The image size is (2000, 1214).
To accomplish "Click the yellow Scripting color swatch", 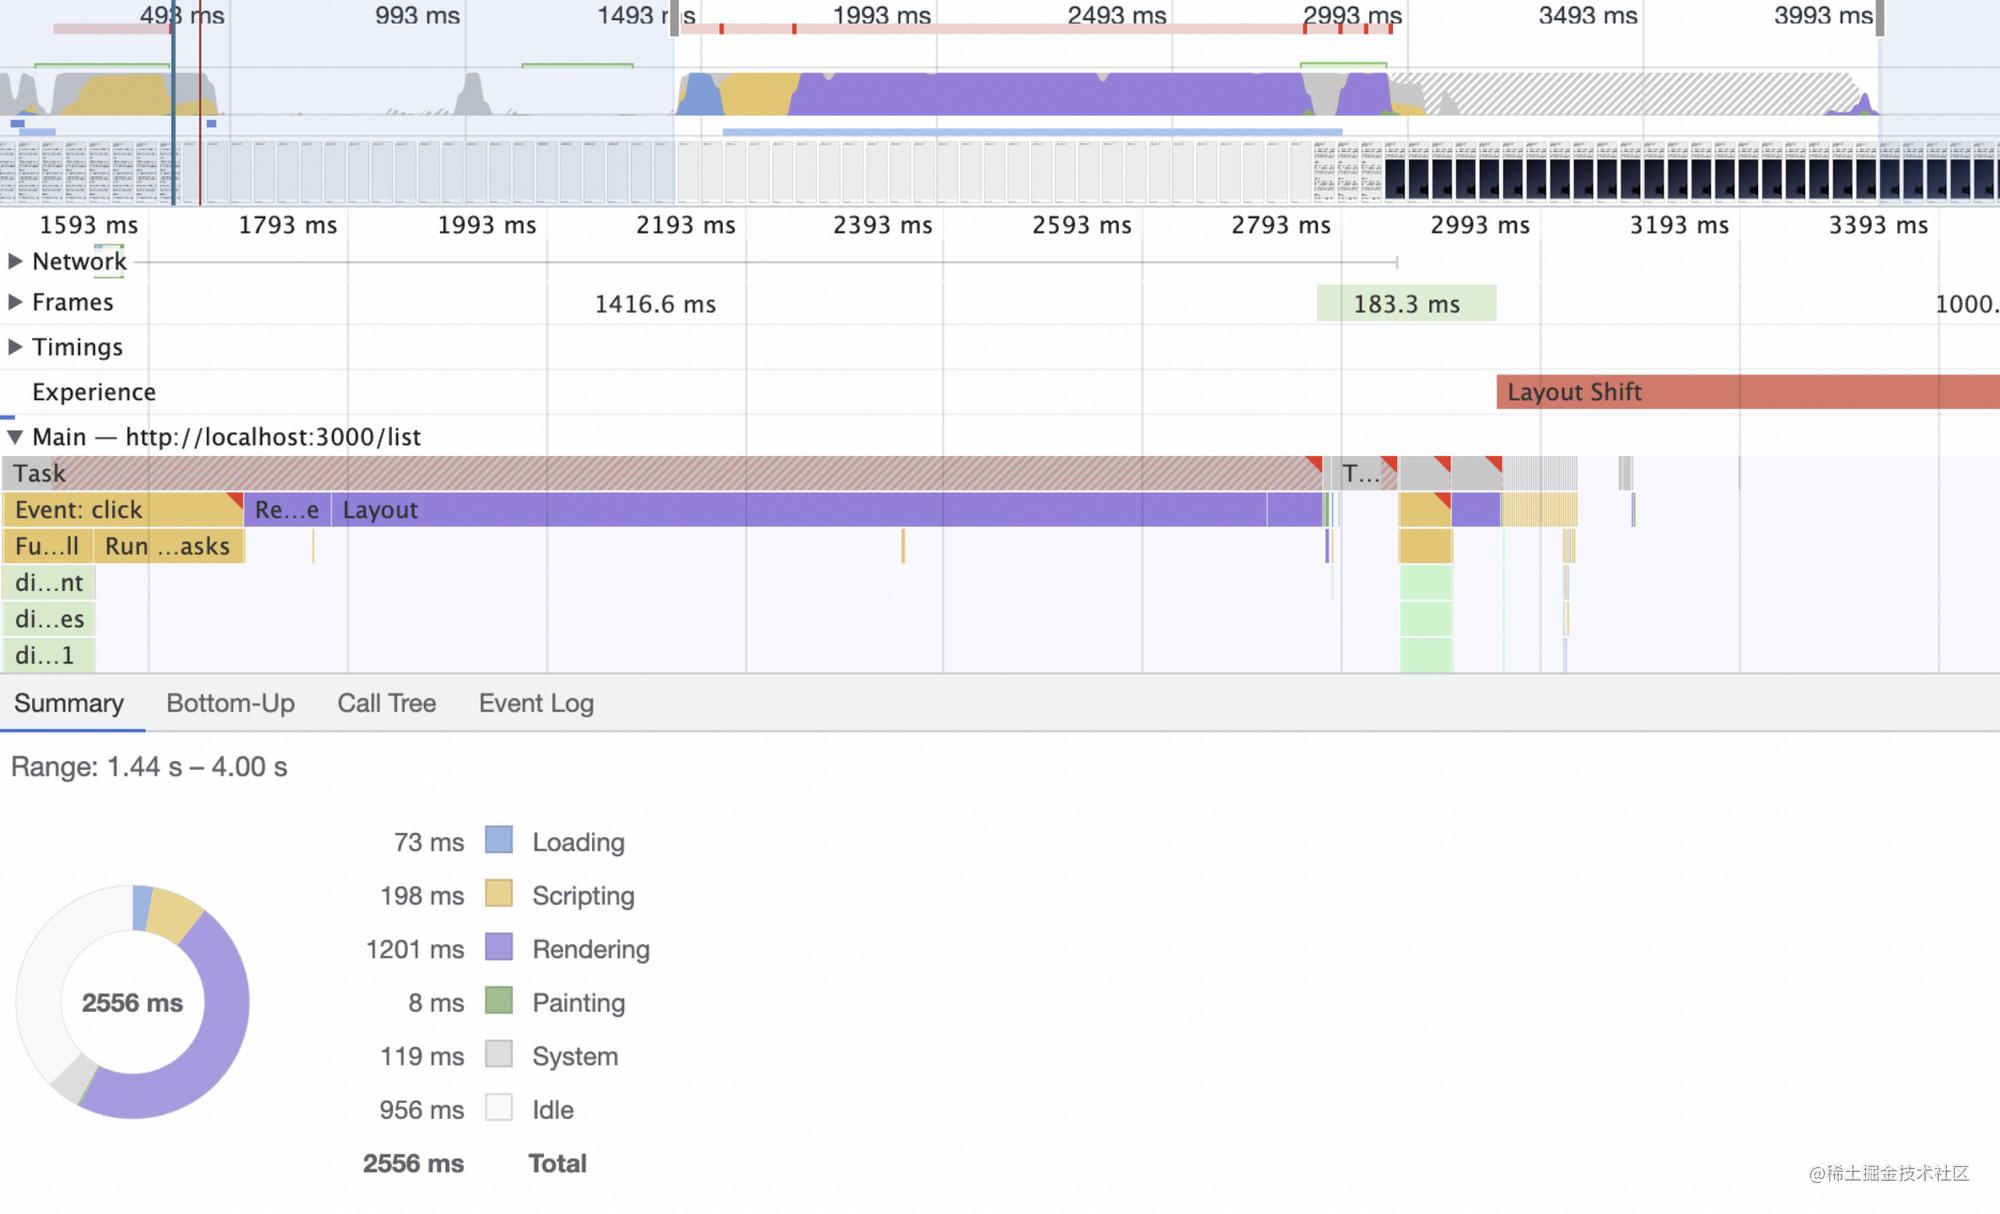I will click(x=498, y=893).
